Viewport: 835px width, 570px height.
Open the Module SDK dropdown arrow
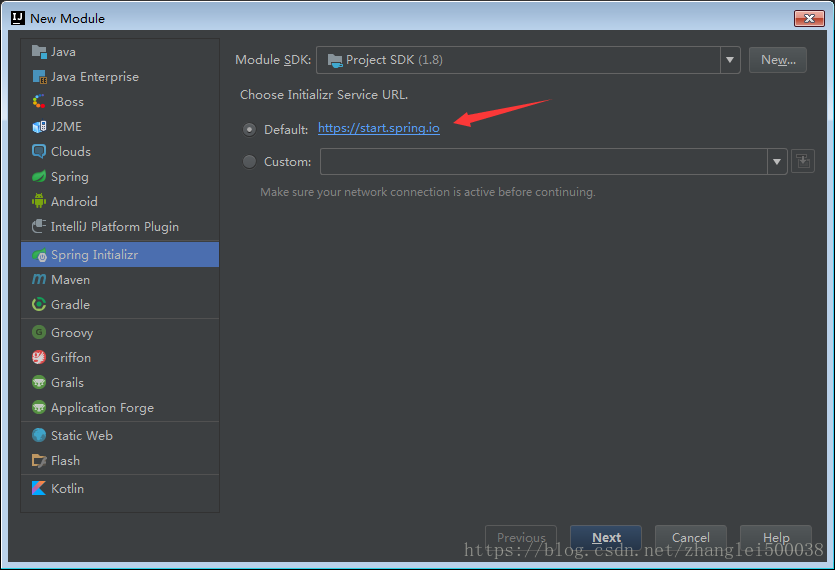coord(730,60)
